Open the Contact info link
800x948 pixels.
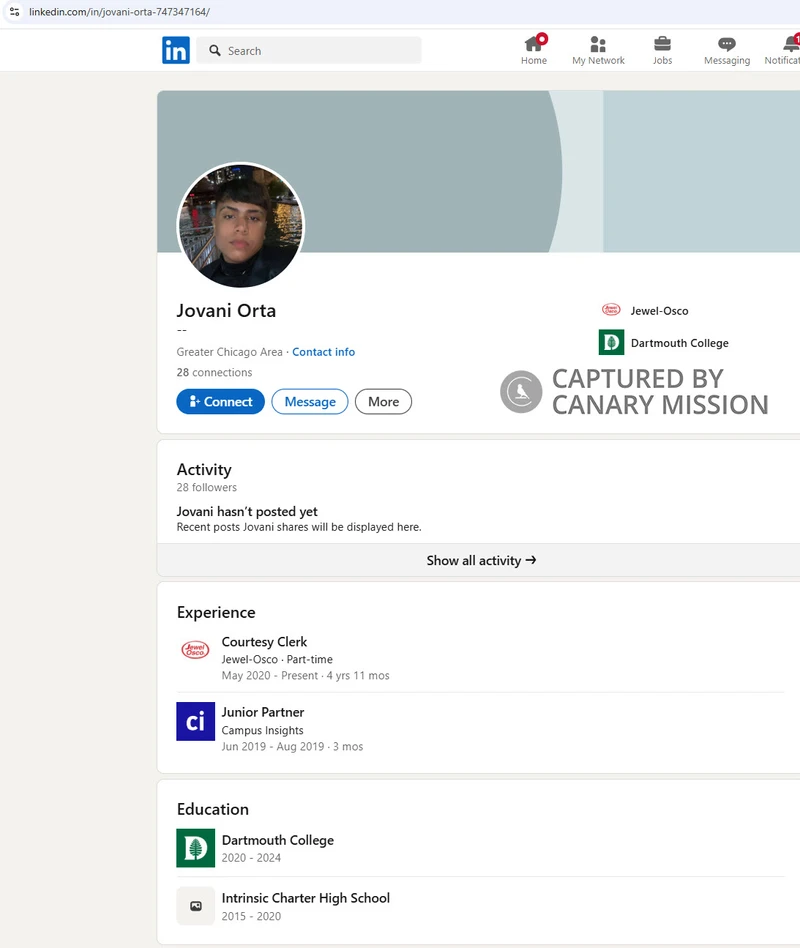click(x=323, y=352)
